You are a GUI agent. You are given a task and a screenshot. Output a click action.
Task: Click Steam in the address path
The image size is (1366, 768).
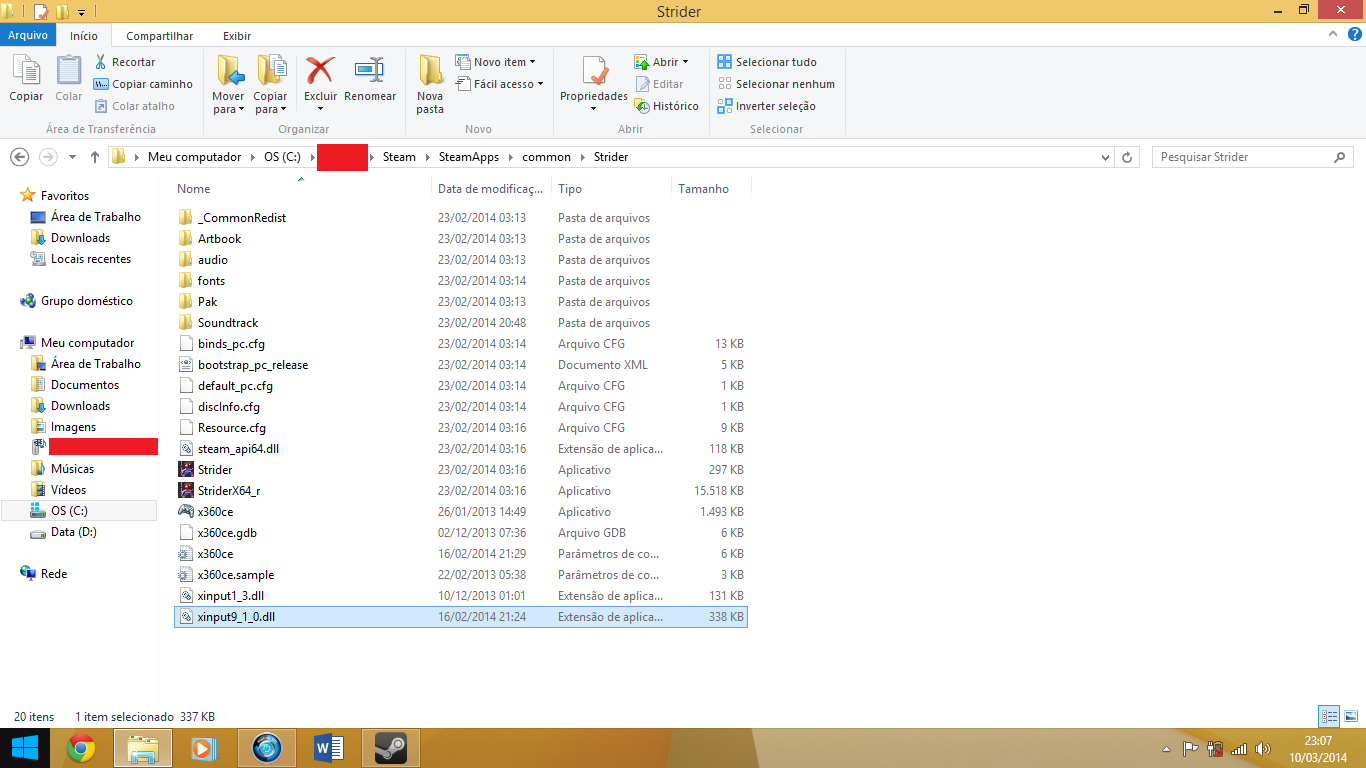tap(399, 157)
